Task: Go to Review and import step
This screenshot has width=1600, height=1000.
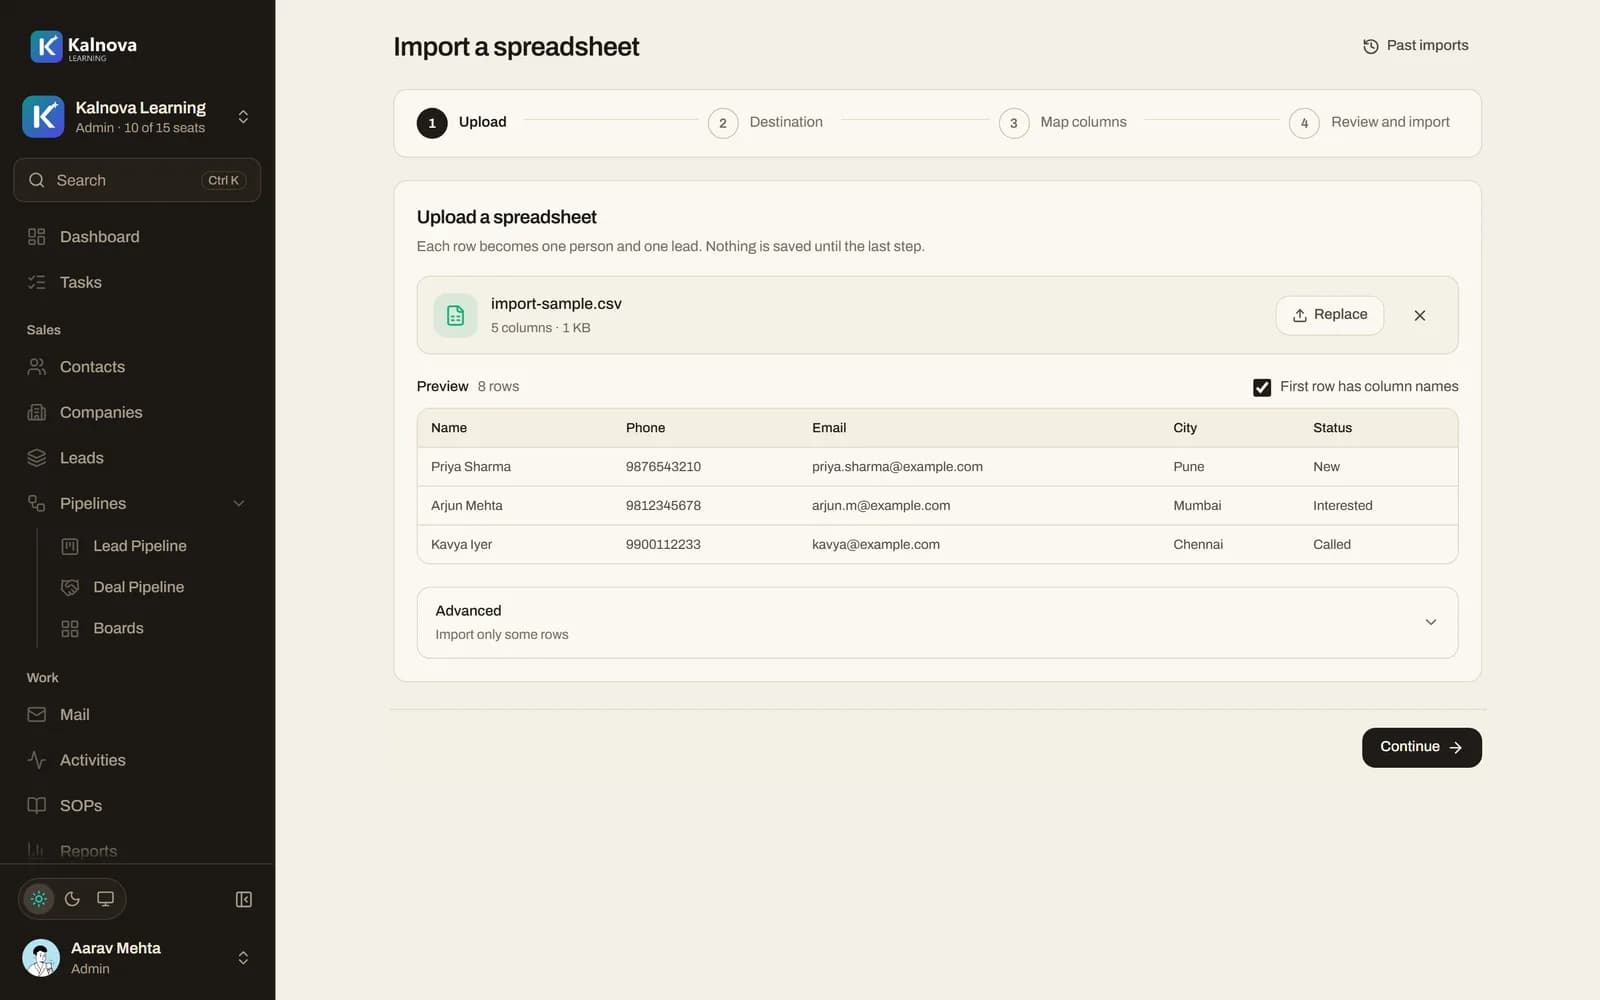Action: pyautogui.click(x=1370, y=122)
